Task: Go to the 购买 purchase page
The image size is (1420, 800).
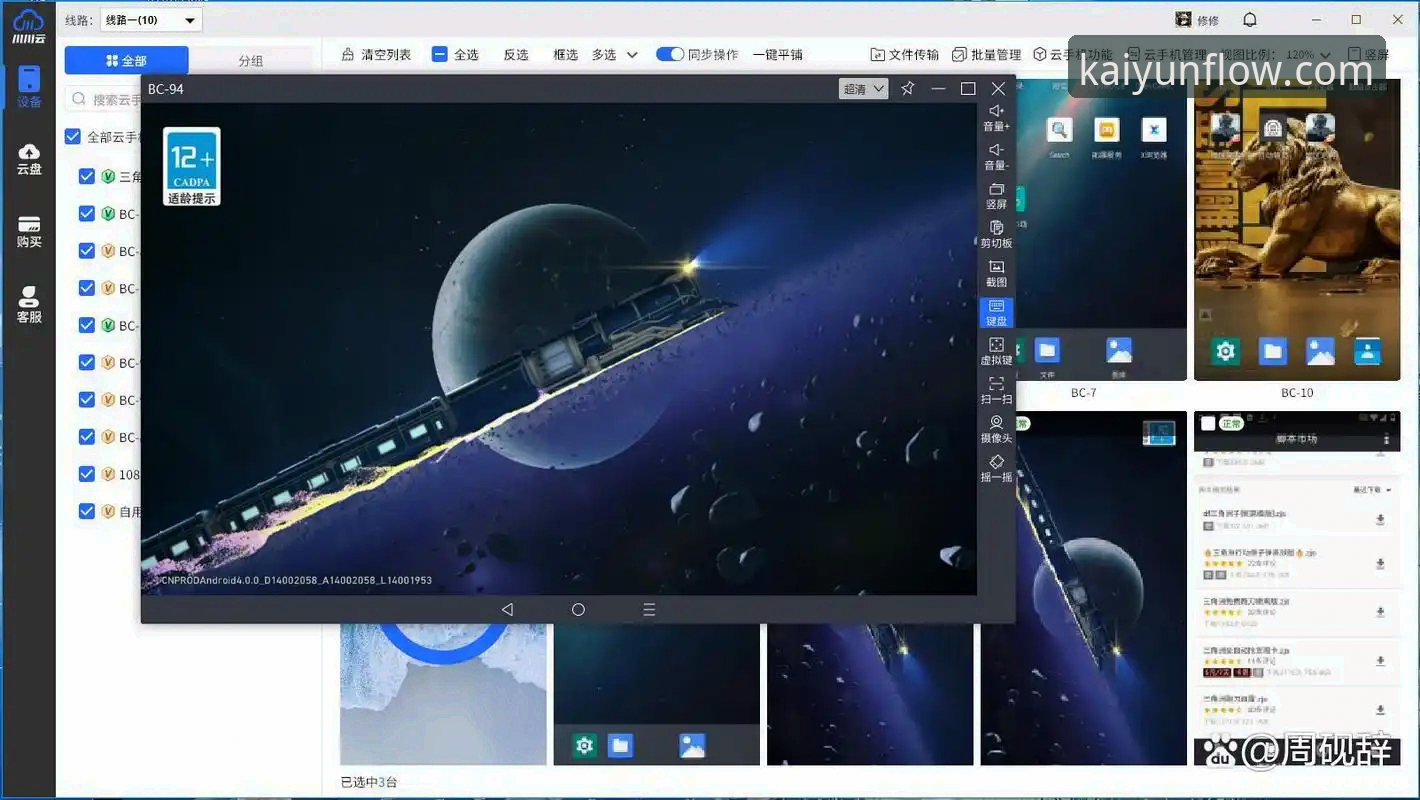Action: [x=29, y=231]
